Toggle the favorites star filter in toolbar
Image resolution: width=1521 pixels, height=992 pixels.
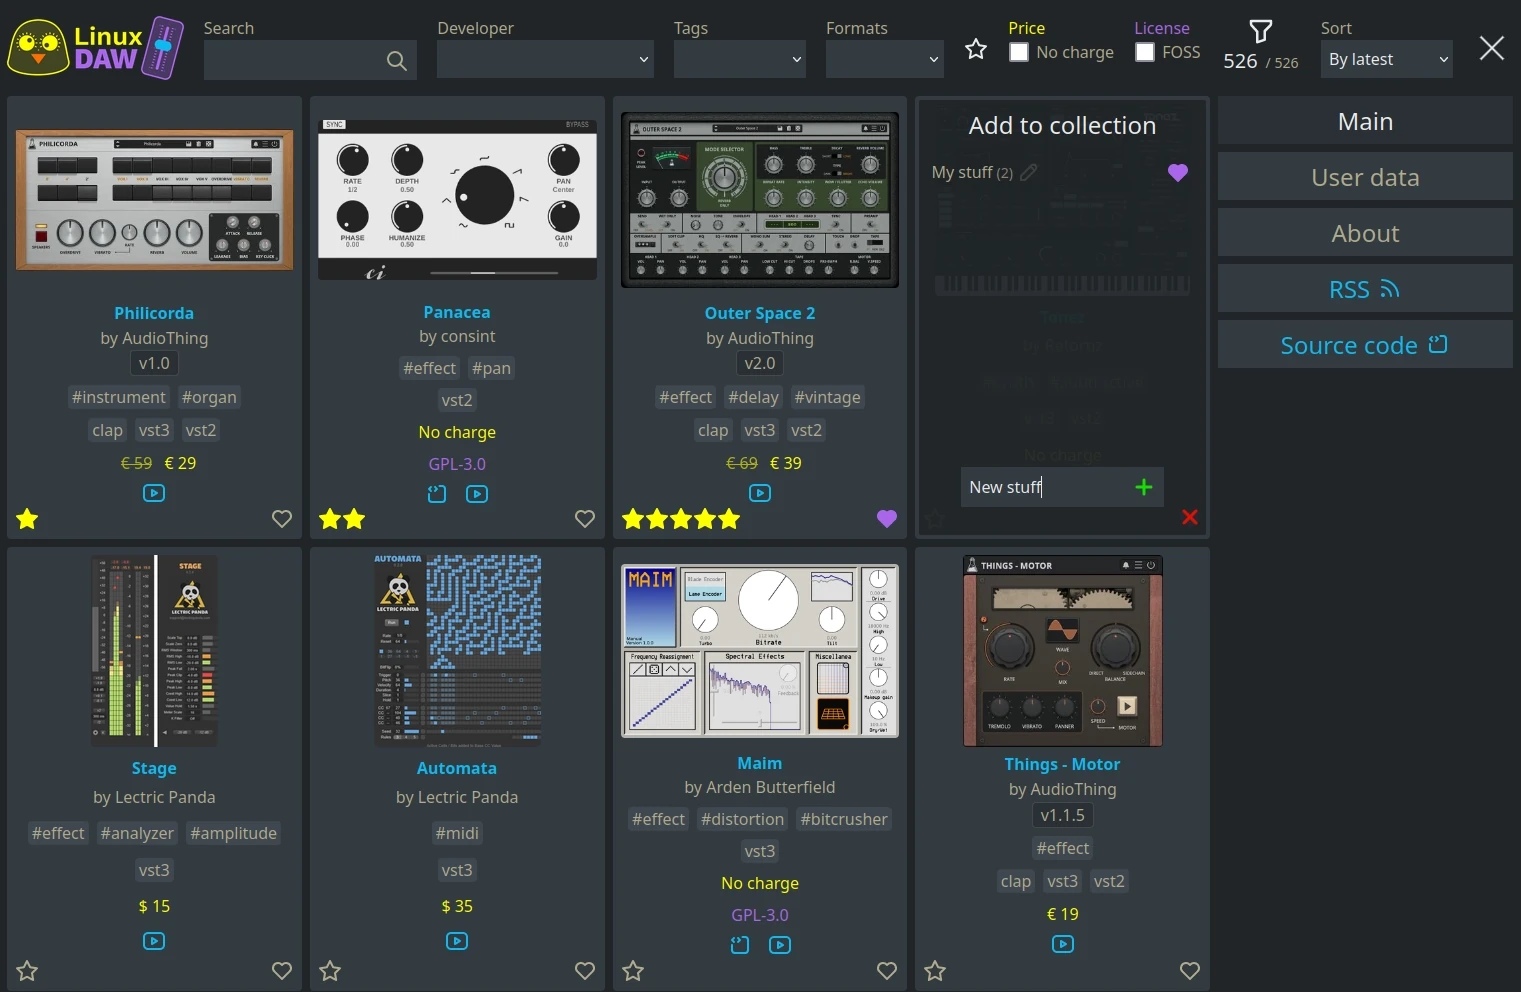(x=976, y=49)
